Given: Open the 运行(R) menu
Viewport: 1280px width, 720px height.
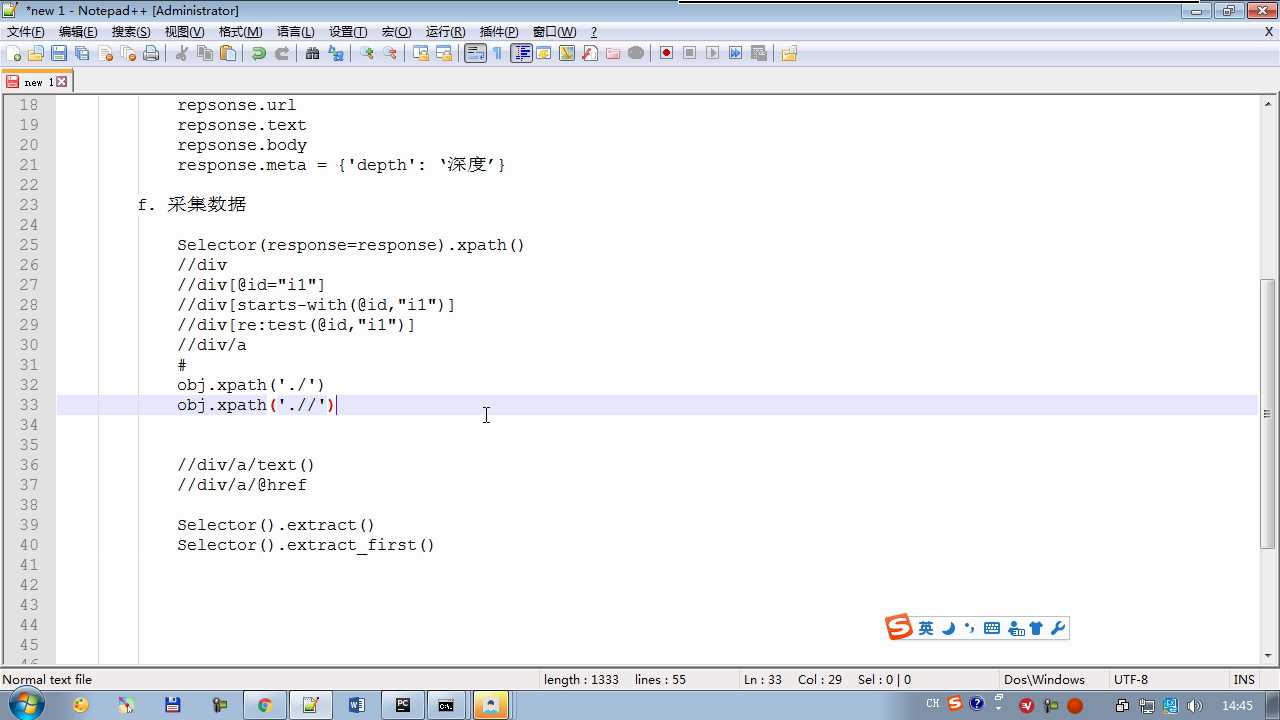Looking at the screenshot, I should coord(445,32).
